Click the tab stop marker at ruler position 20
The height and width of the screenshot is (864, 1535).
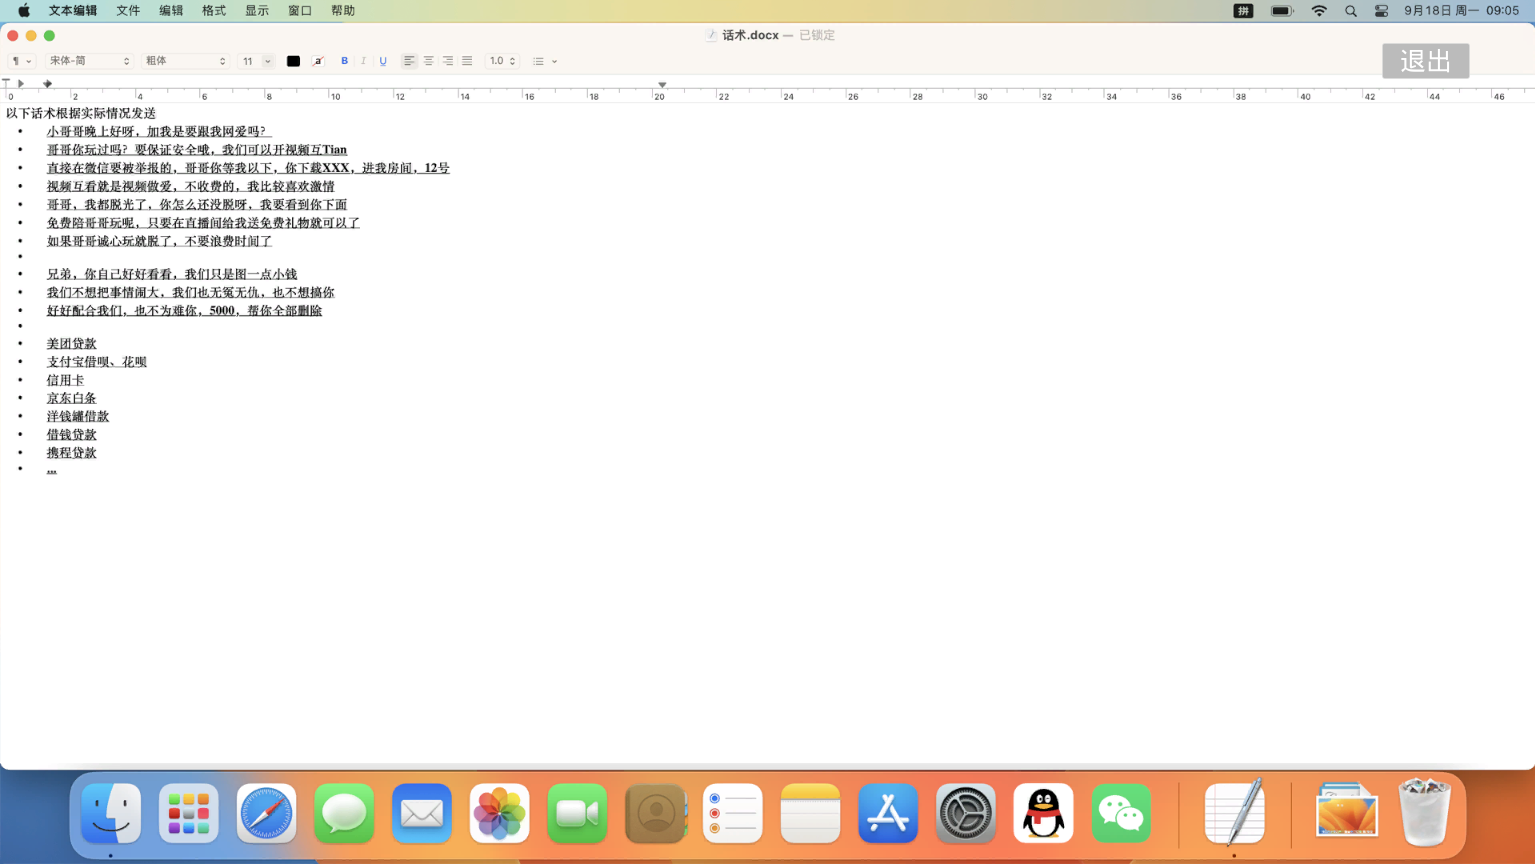(x=662, y=85)
